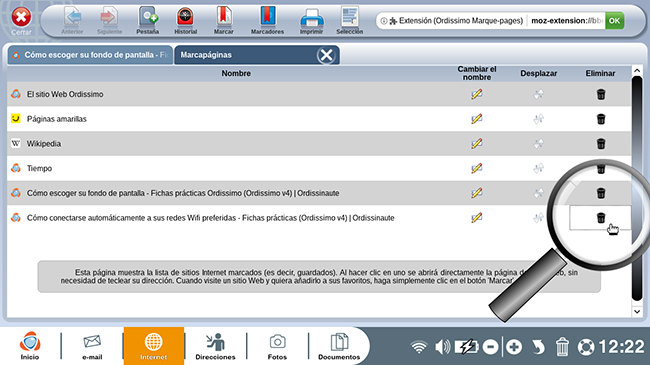
Task: Rename El sitio Web Ordissimo with the pencil
Action: click(477, 94)
